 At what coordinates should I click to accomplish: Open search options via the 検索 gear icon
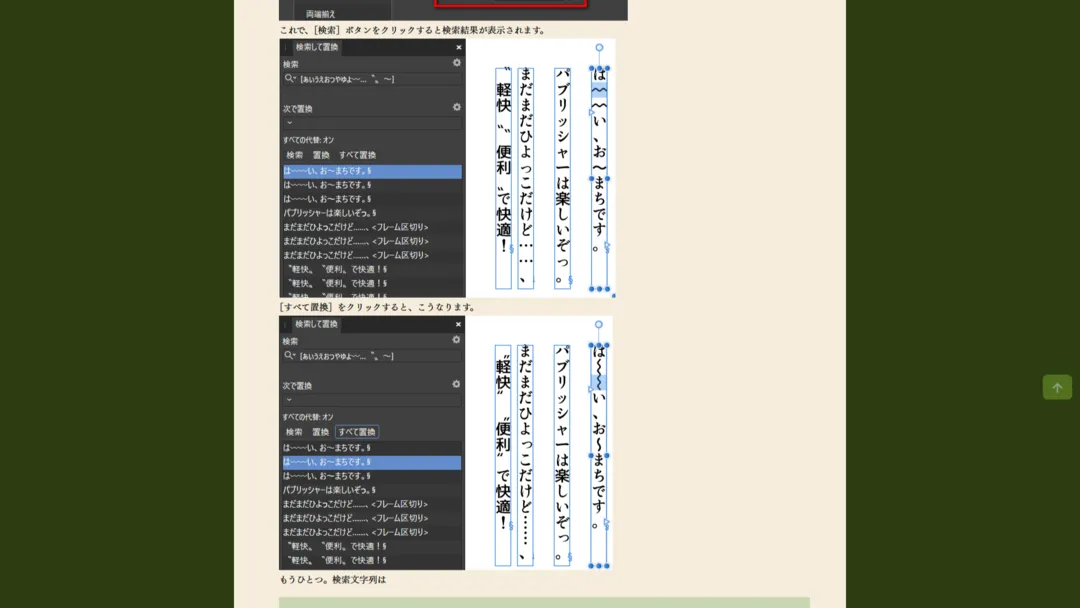click(456, 62)
